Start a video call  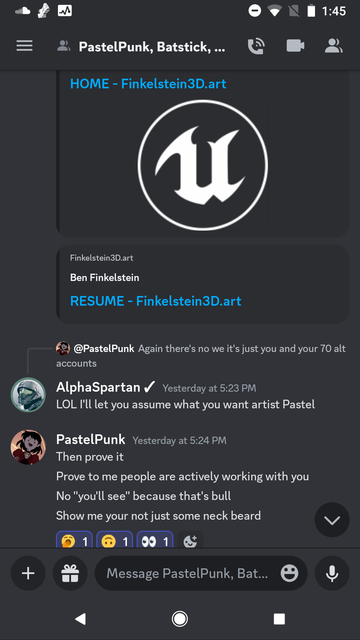295,46
